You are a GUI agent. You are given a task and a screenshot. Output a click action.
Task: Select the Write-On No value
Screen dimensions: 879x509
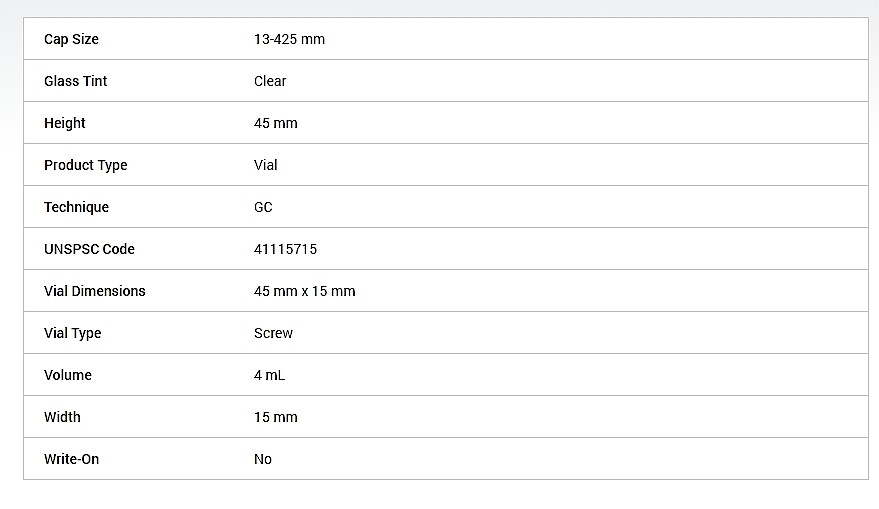click(263, 459)
